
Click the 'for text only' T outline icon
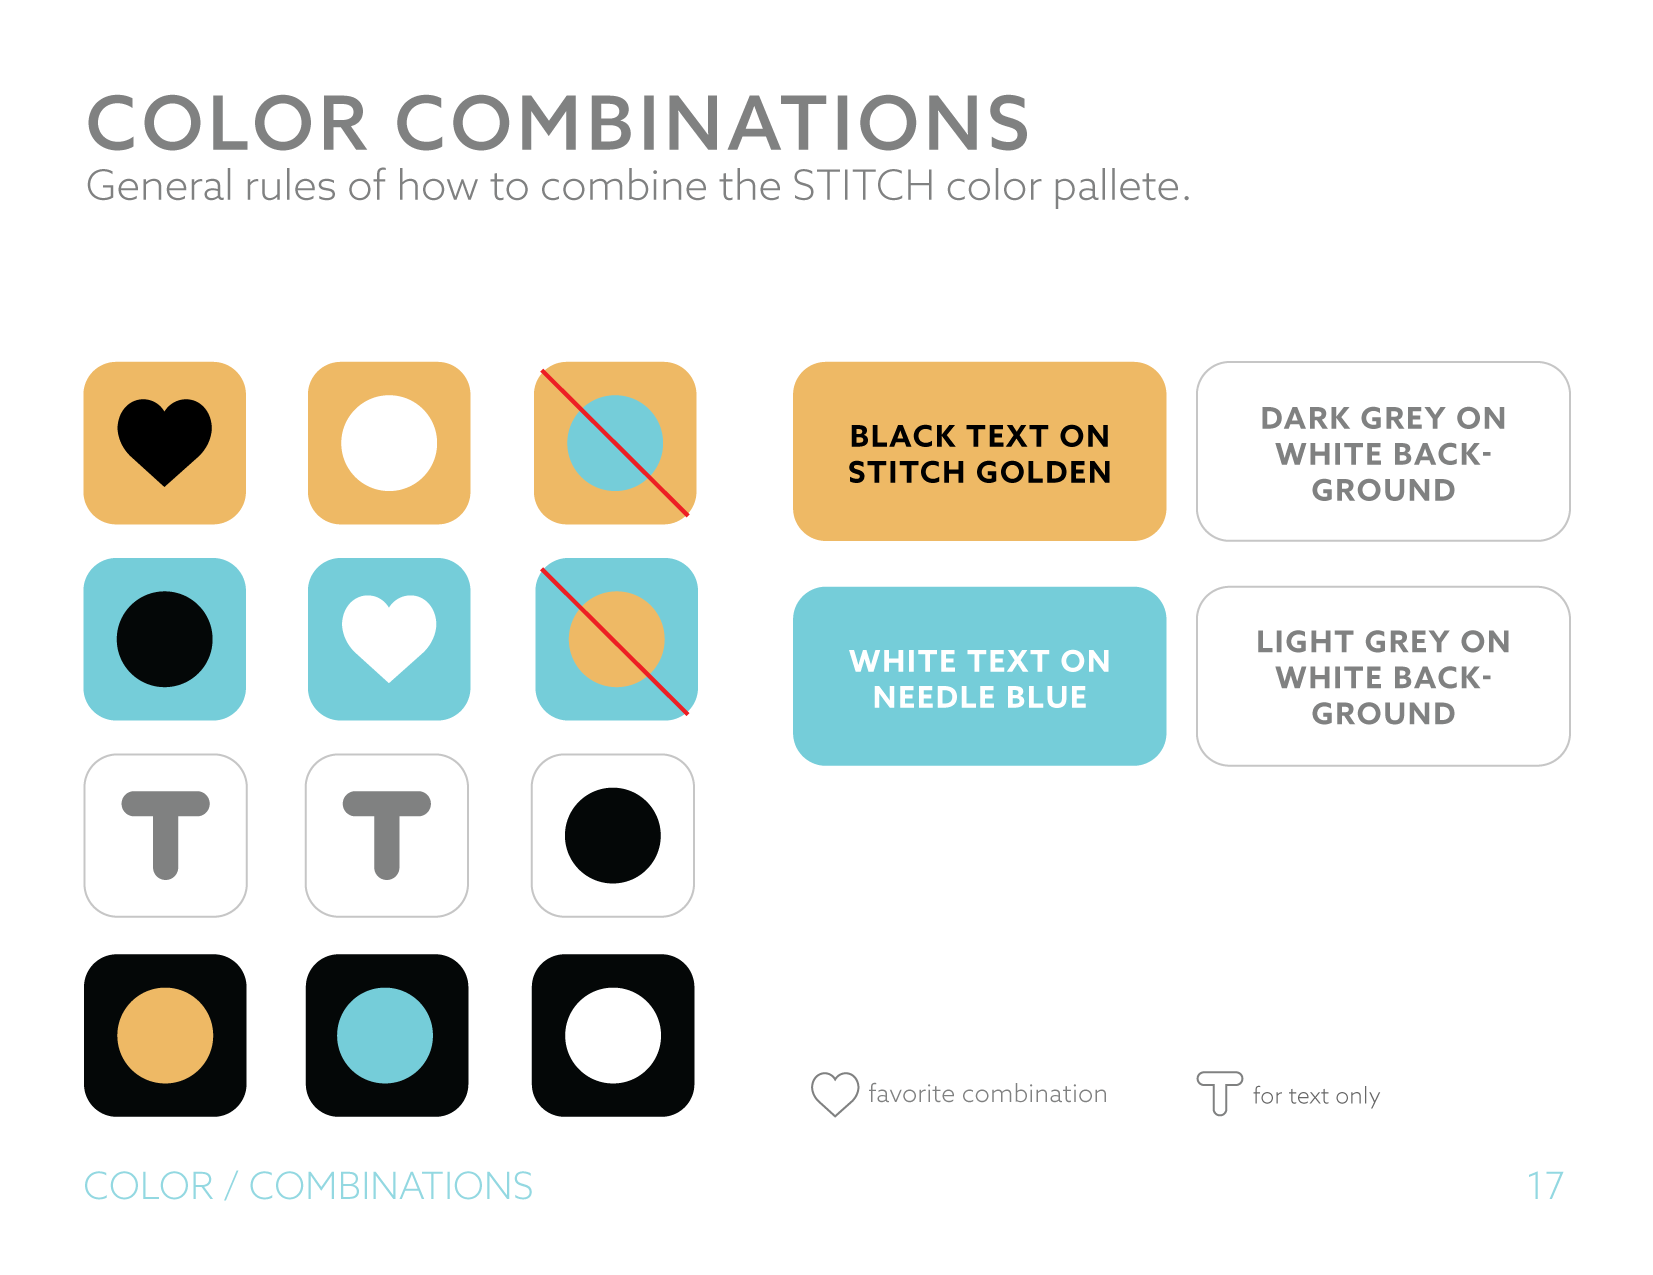tap(1219, 1093)
